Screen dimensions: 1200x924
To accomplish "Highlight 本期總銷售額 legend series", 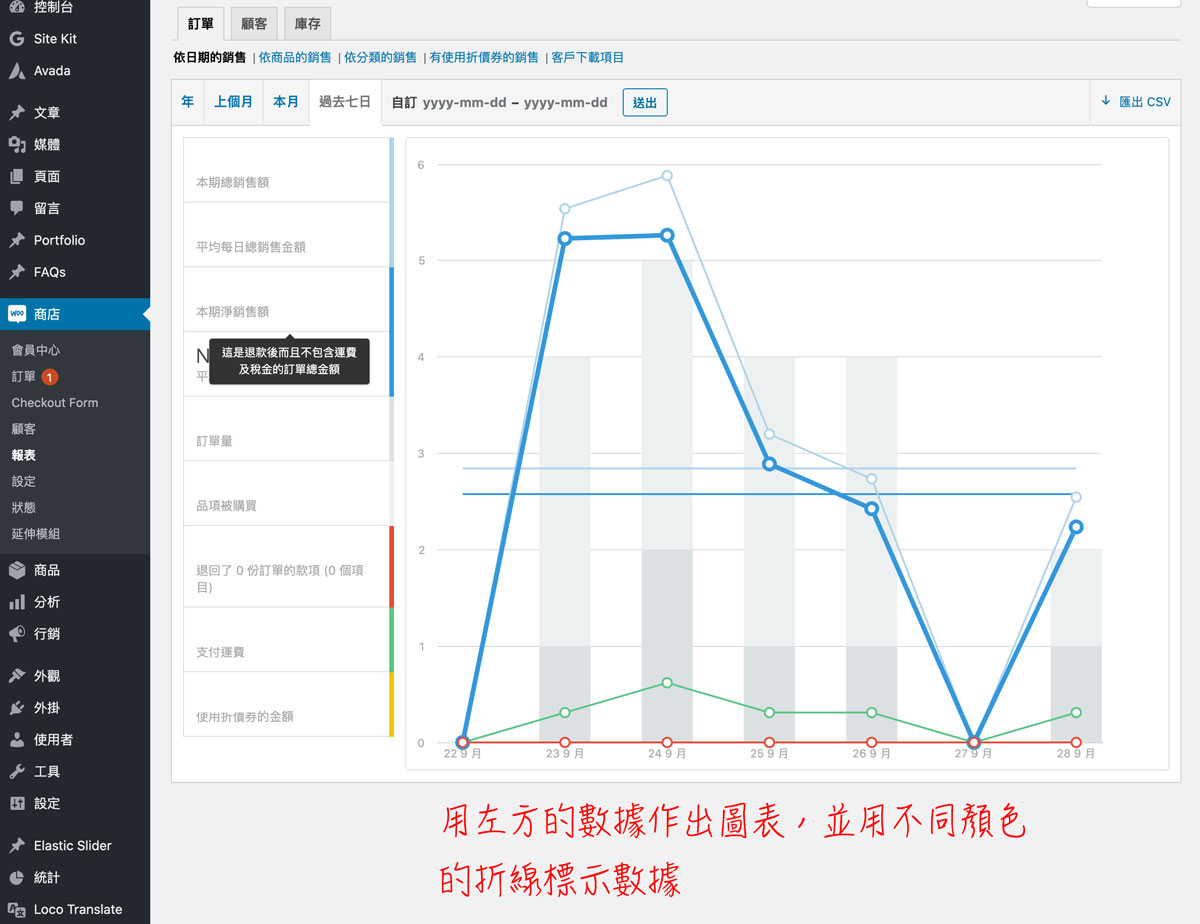I will click(x=288, y=170).
